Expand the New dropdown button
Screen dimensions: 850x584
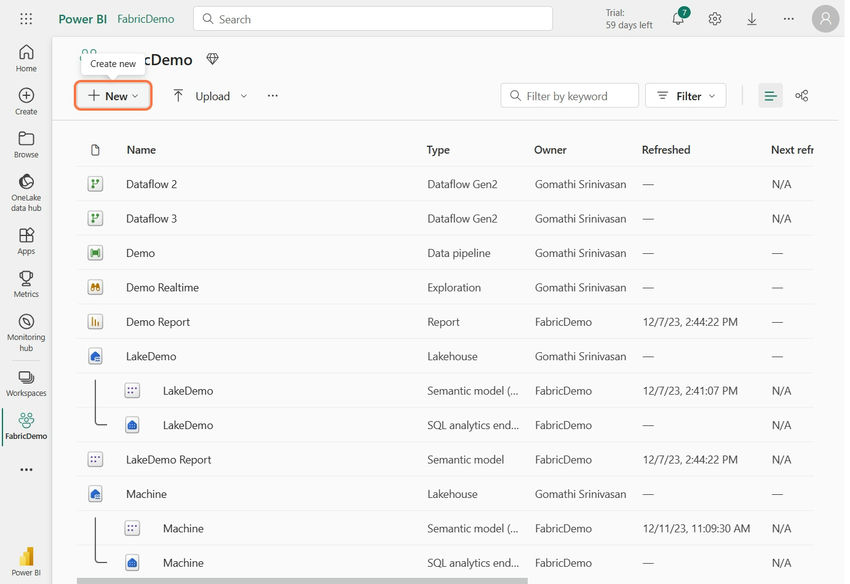[x=113, y=96]
